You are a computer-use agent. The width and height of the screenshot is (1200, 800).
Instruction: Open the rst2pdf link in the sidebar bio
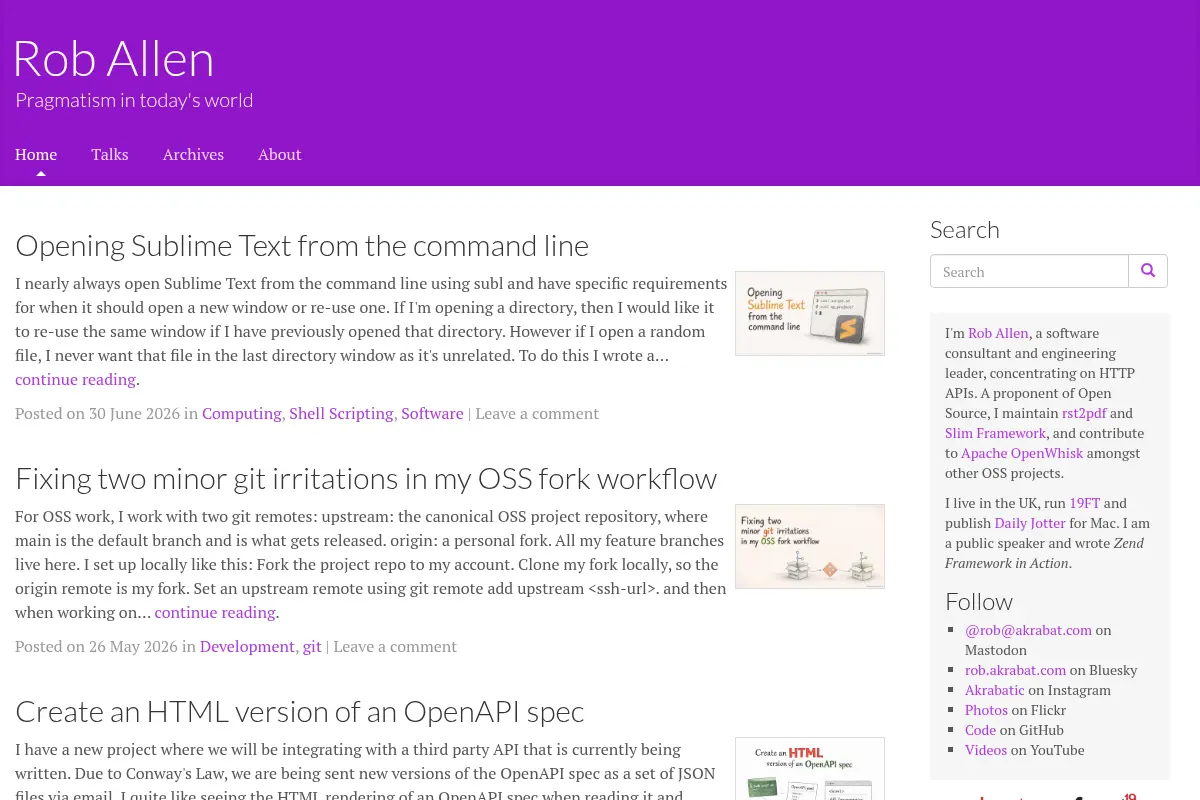coord(1084,413)
